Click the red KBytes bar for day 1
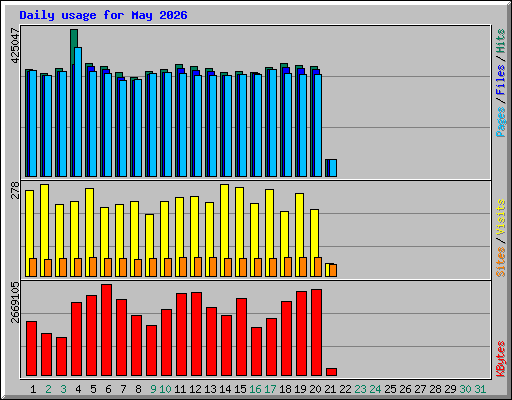Screen dimensions: 512x400 tap(32, 349)
